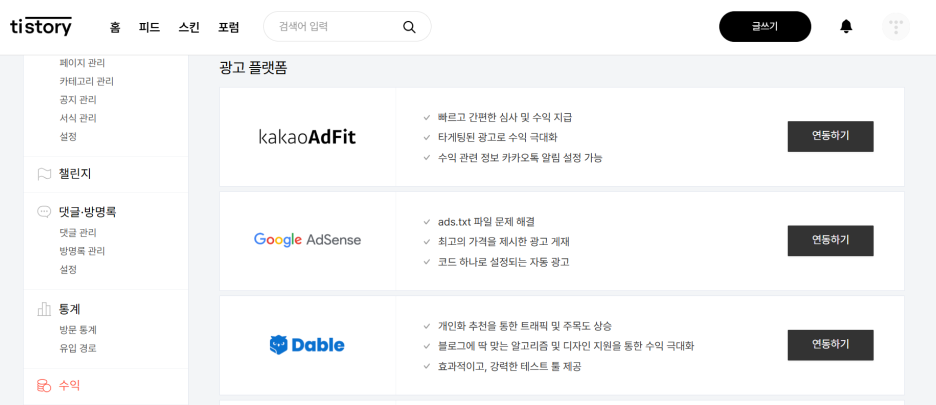The image size is (936, 405).
Task: Click text 빠르고 간편한 심사 및 수익 지급
Action: tap(505, 118)
